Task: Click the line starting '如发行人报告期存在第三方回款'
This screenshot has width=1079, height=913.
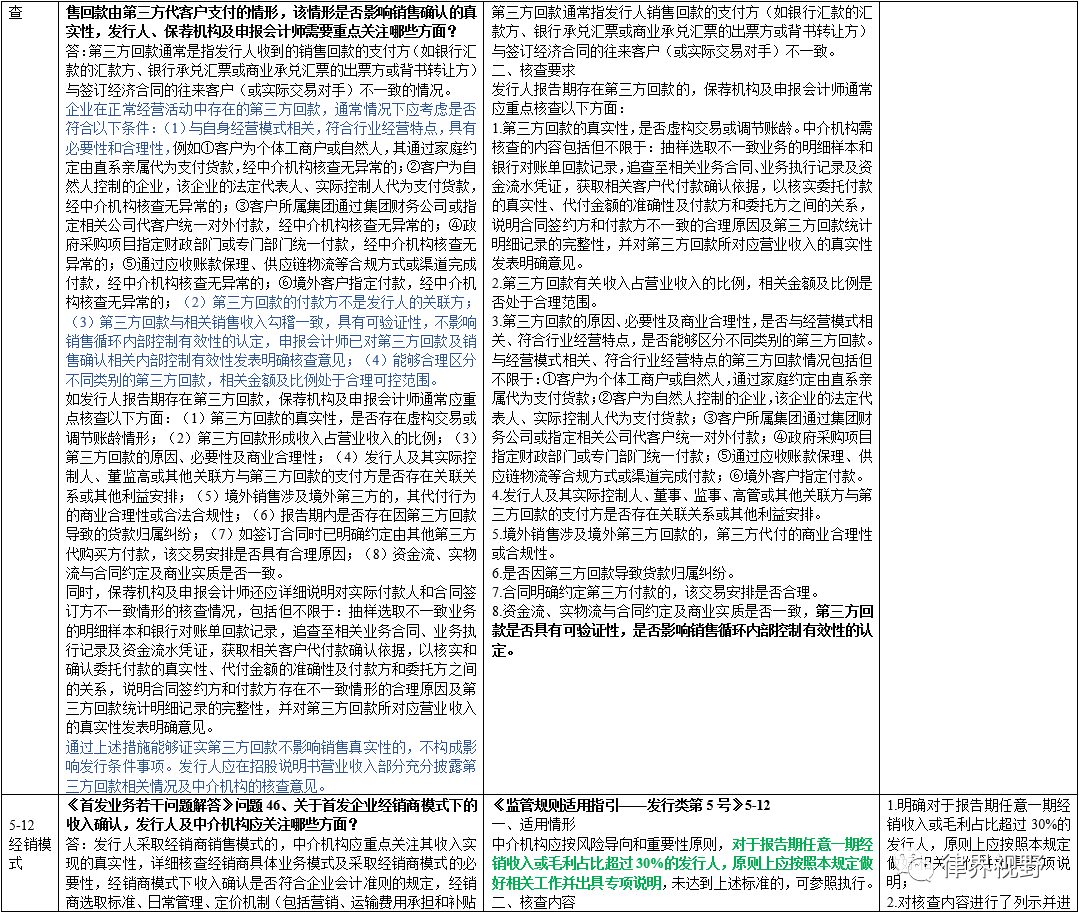Action: tap(271, 399)
